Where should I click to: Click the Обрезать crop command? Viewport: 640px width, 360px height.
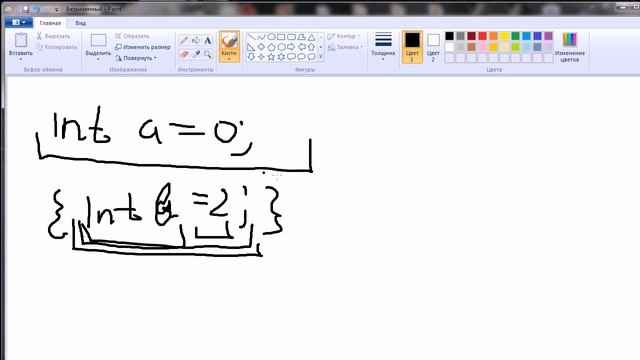pos(132,36)
